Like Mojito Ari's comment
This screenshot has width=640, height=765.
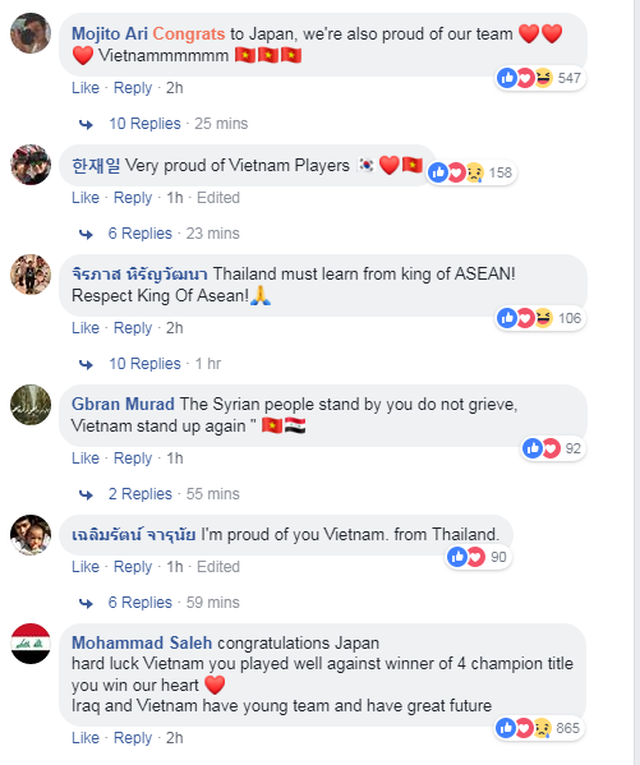click(x=85, y=88)
